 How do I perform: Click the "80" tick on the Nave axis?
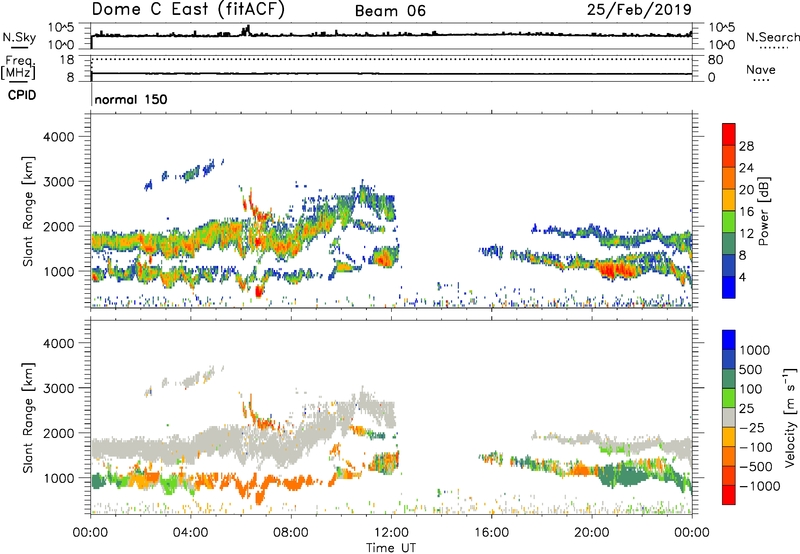pos(715,60)
